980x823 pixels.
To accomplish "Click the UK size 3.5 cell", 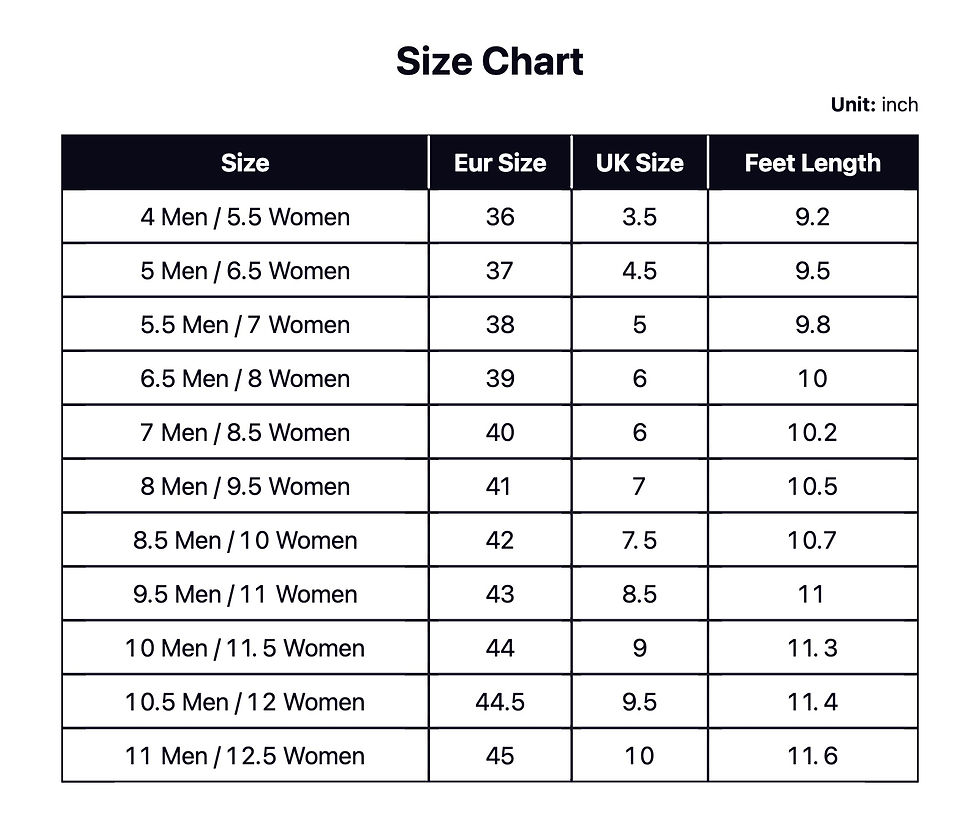I will (x=639, y=217).
